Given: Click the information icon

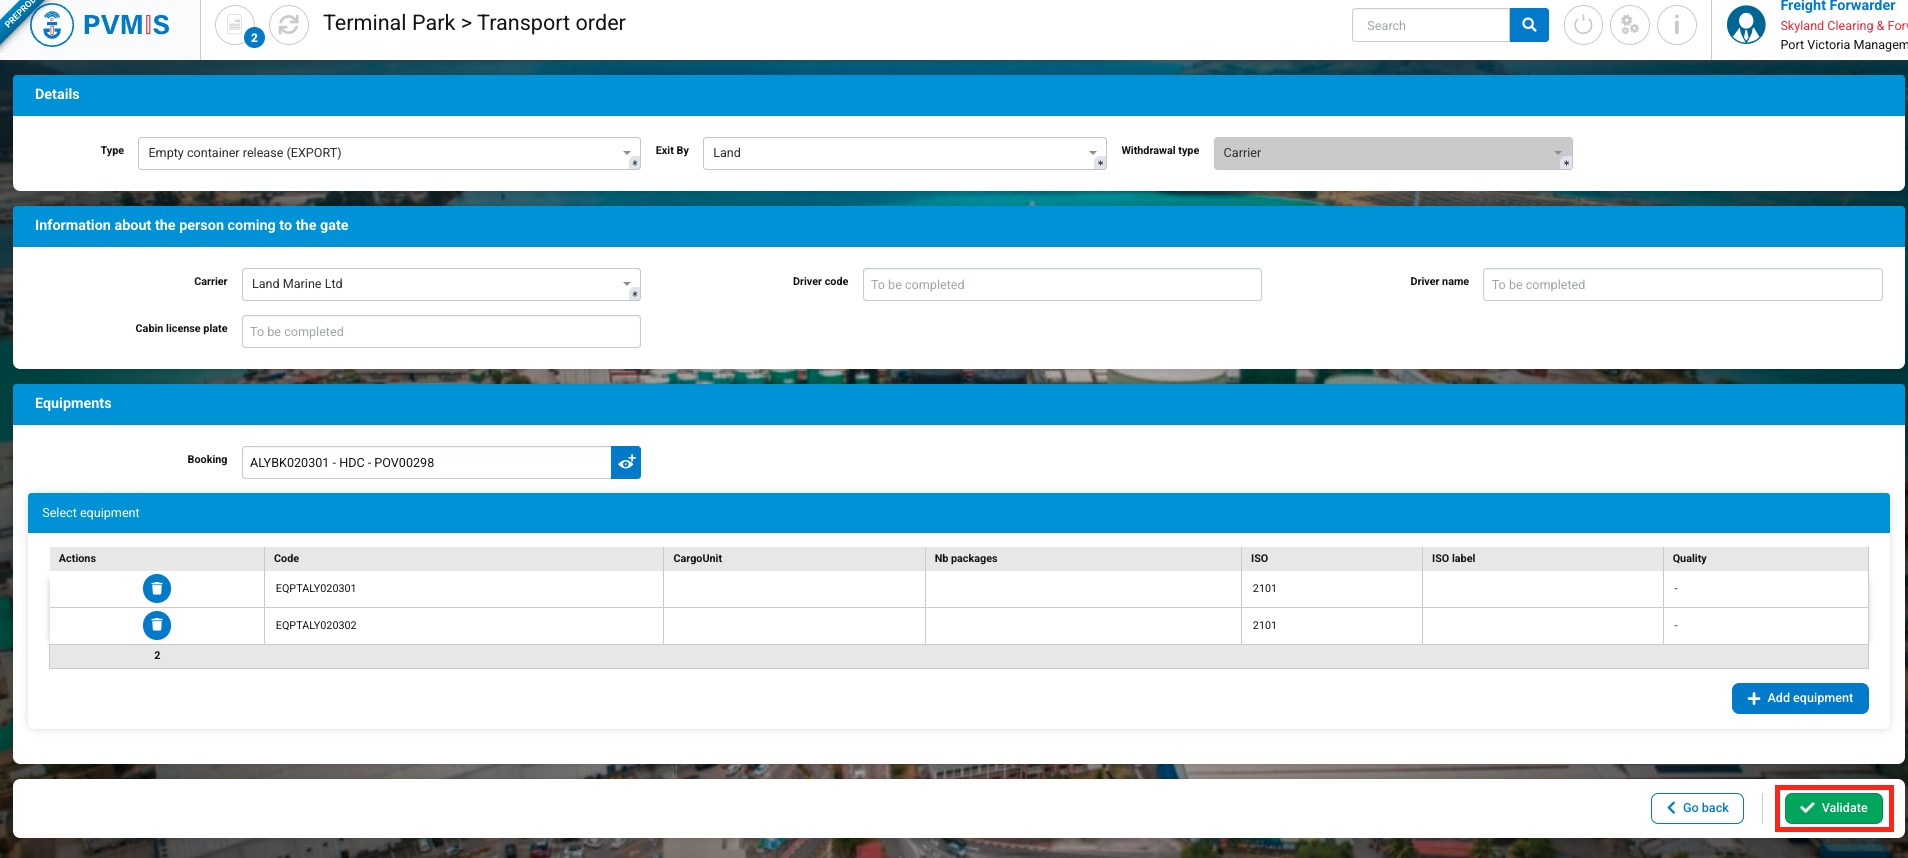Looking at the screenshot, I should (1677, 25).
